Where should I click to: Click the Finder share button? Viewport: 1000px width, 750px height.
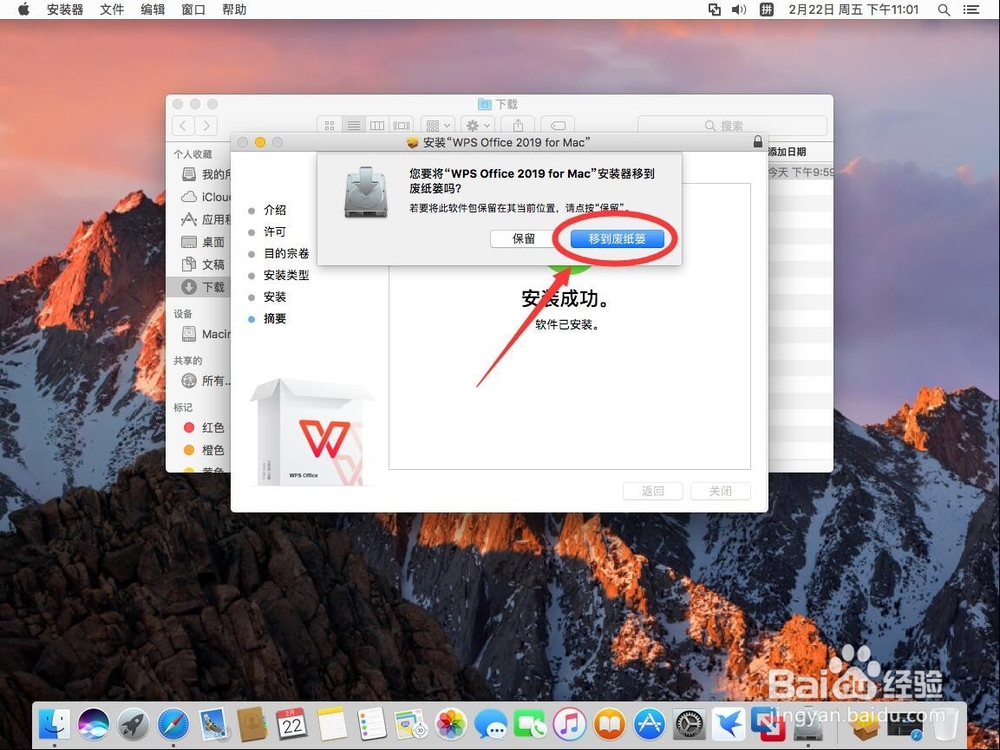[518, 125]
